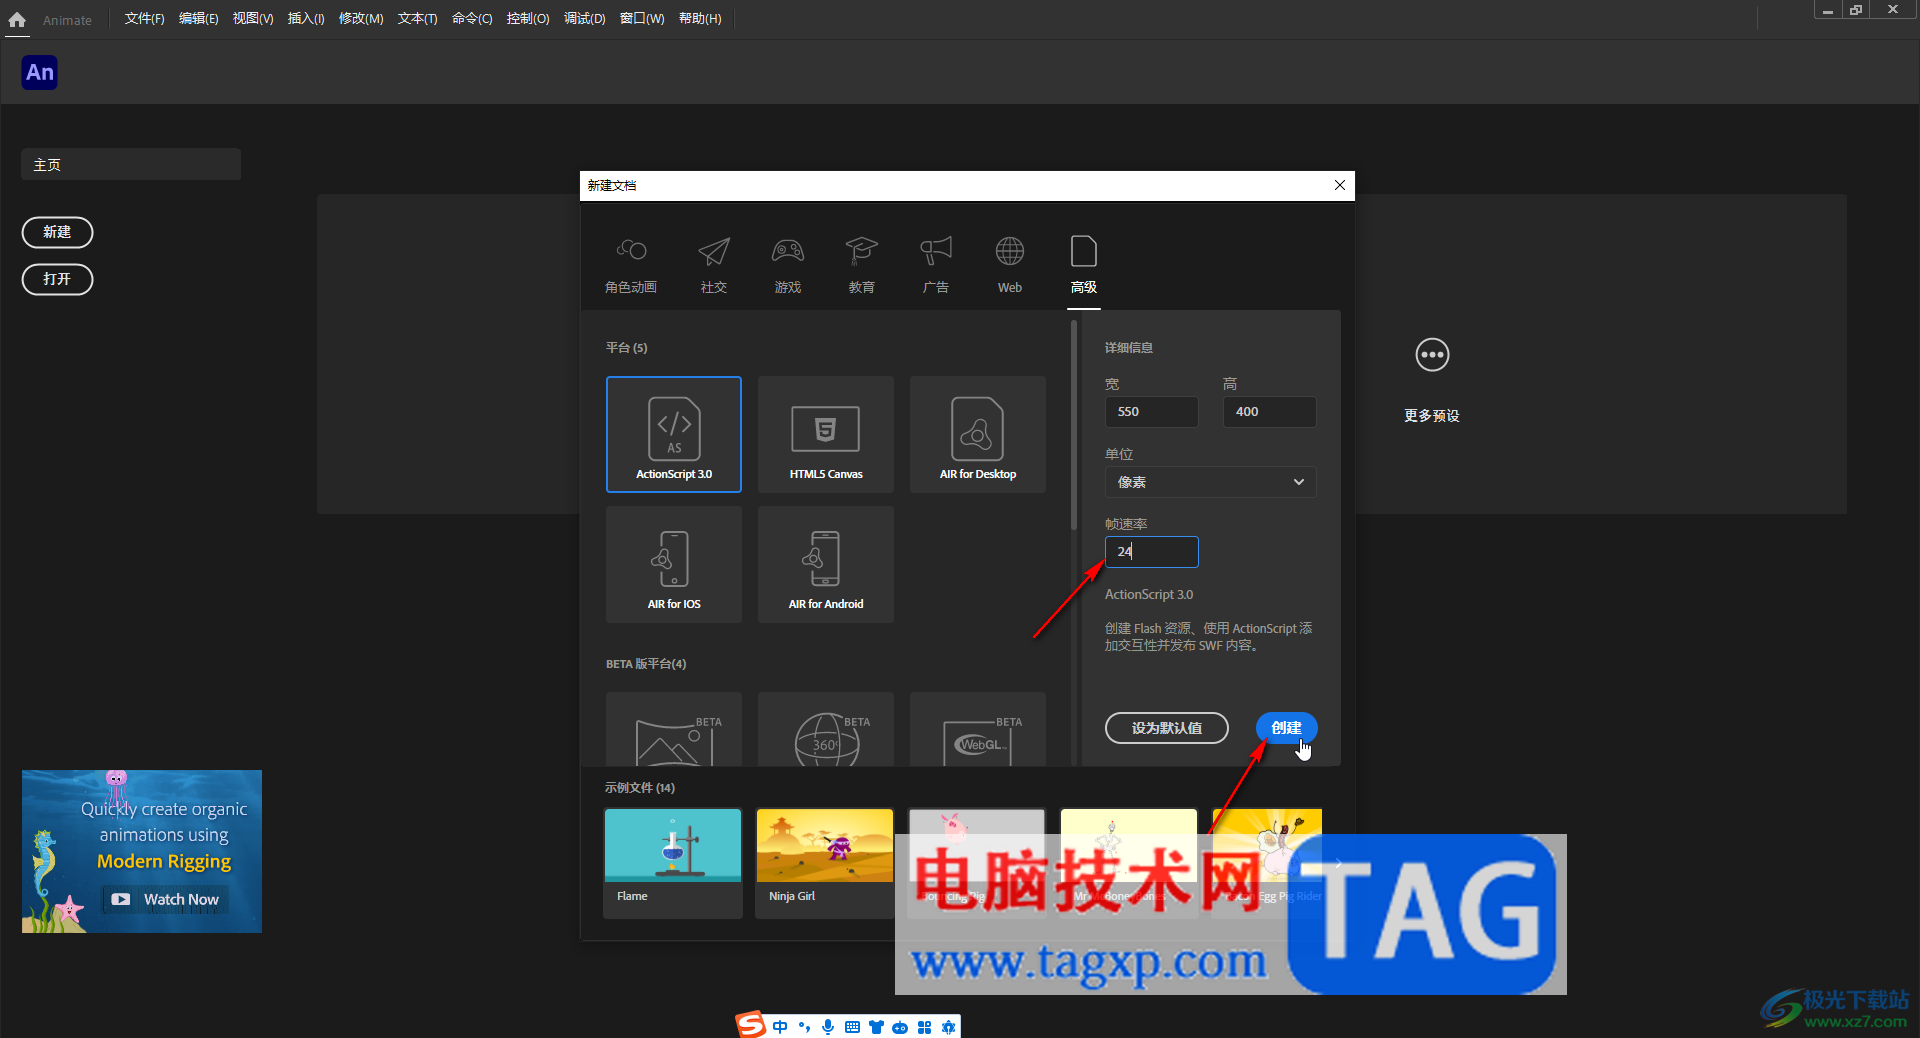Toggle the IME punctuation mode icon
This screenshot has width=1920, height=1038.
[x=804, y=1027]
